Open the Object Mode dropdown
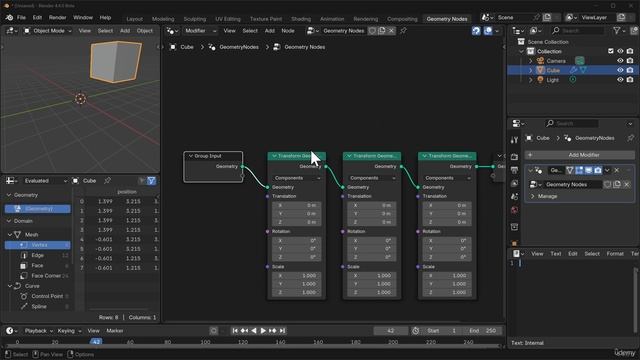 coord(48,31)
